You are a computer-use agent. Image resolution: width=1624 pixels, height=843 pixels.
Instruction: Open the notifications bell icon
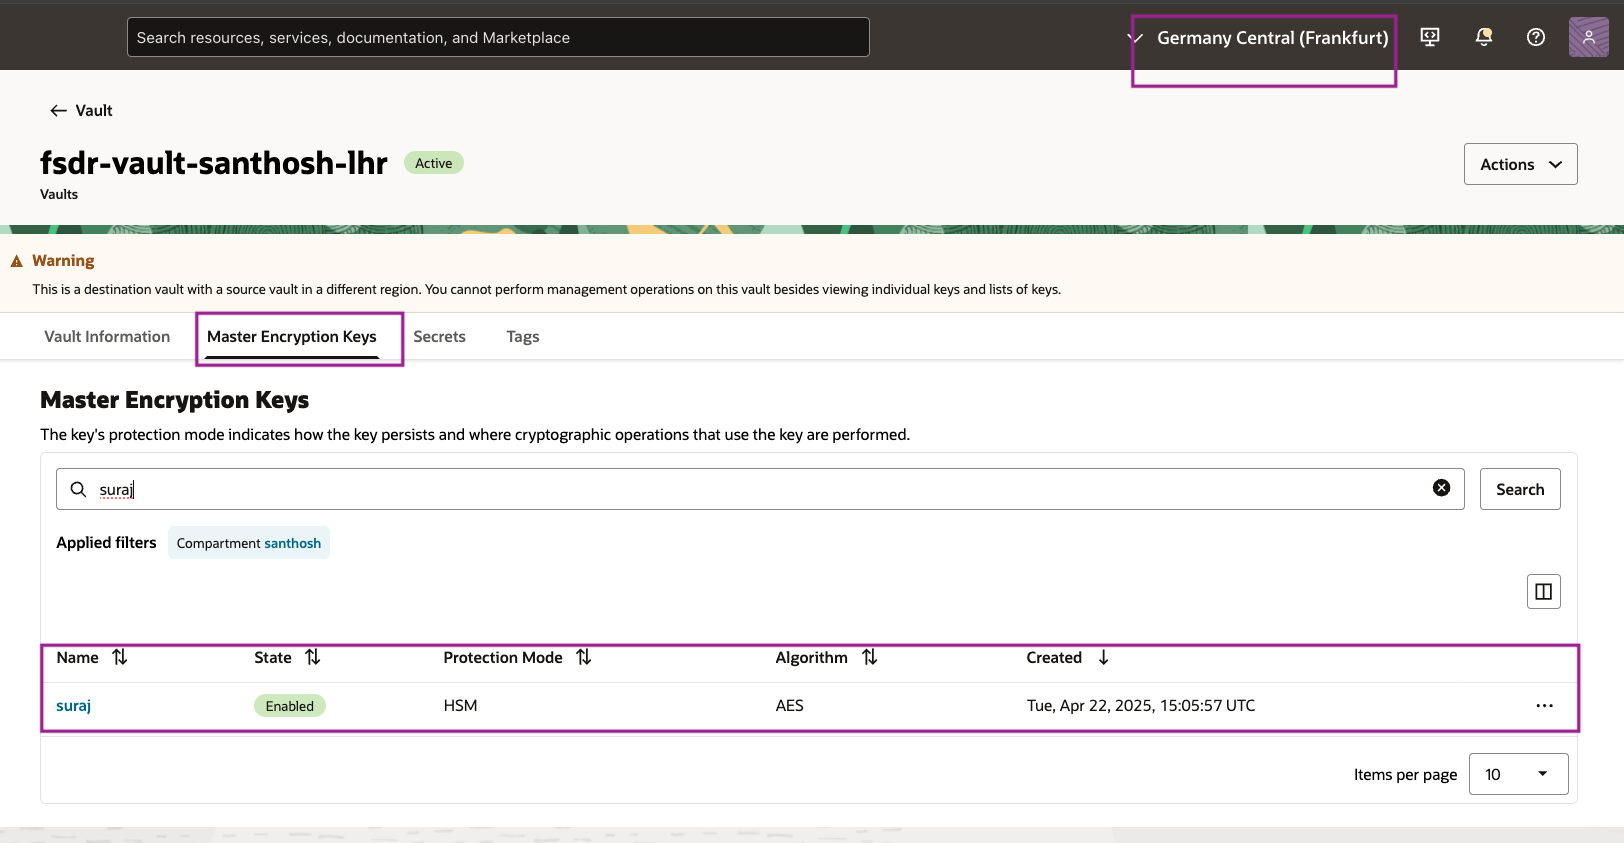pyautogui.click(x=1484, y=37)
